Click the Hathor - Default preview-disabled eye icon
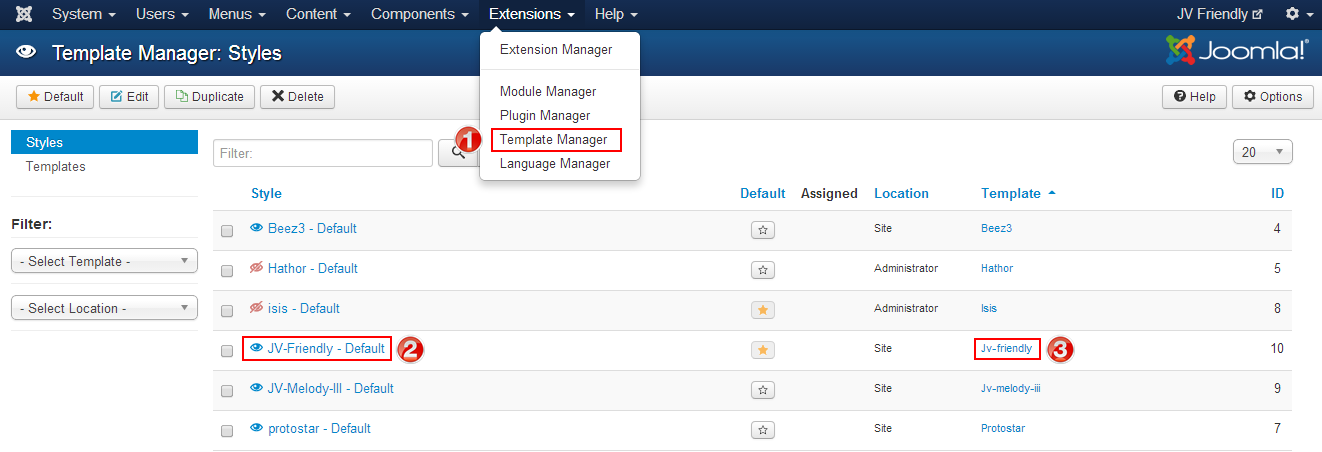1322x452 pixels. (256, 268)
